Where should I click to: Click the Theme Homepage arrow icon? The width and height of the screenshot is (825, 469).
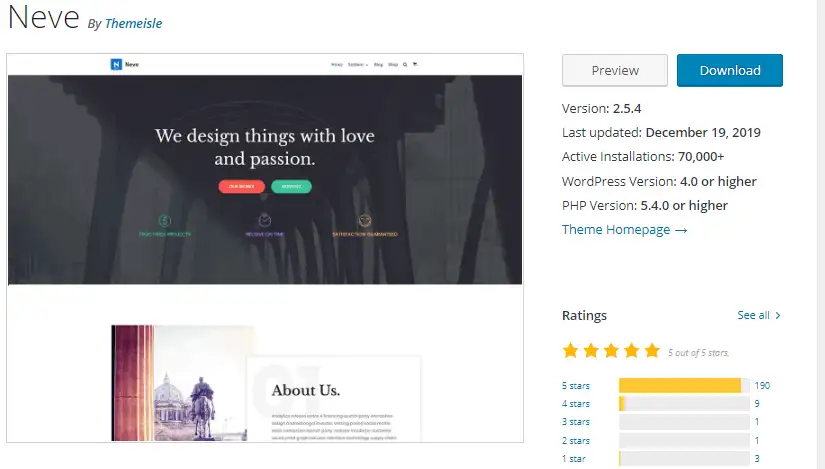[681, 231]
